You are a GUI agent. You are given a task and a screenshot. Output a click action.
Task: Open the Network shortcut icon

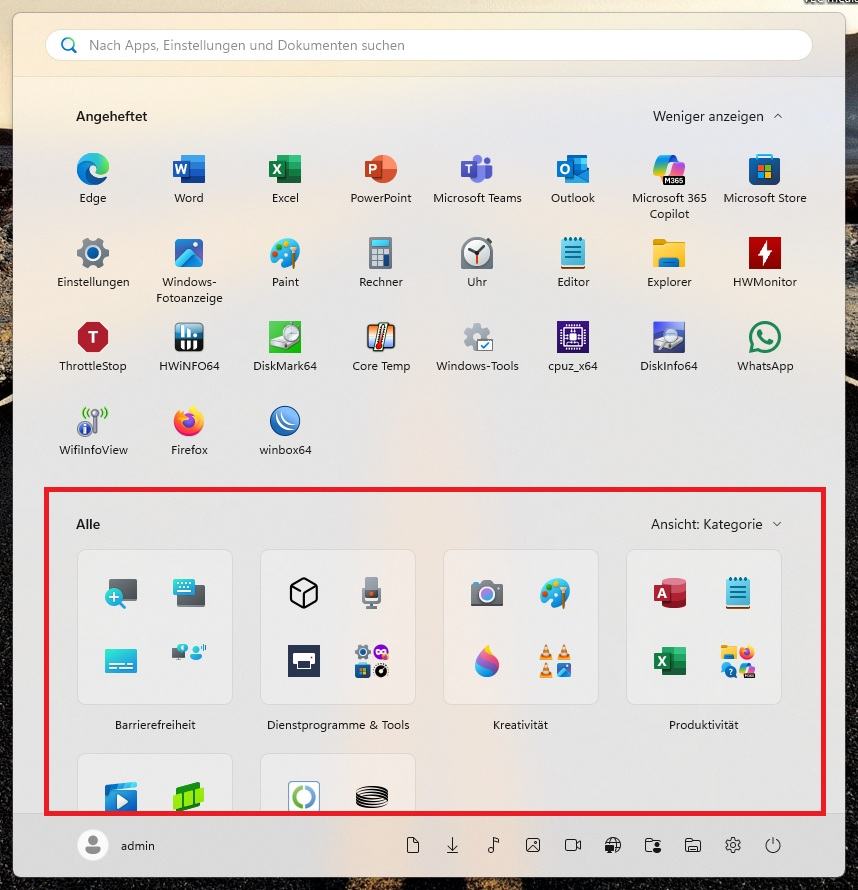pyautogui.click(x=613, y=845)
